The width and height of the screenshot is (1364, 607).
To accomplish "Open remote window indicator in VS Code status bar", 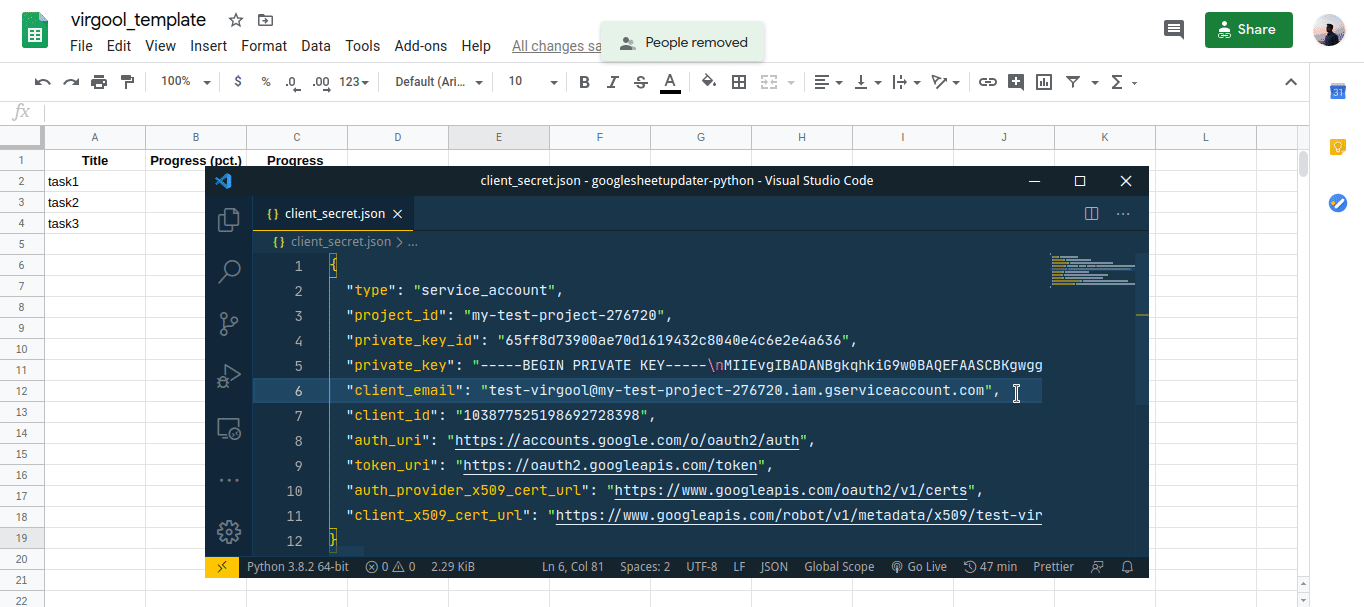I will [x=222, y=567].
